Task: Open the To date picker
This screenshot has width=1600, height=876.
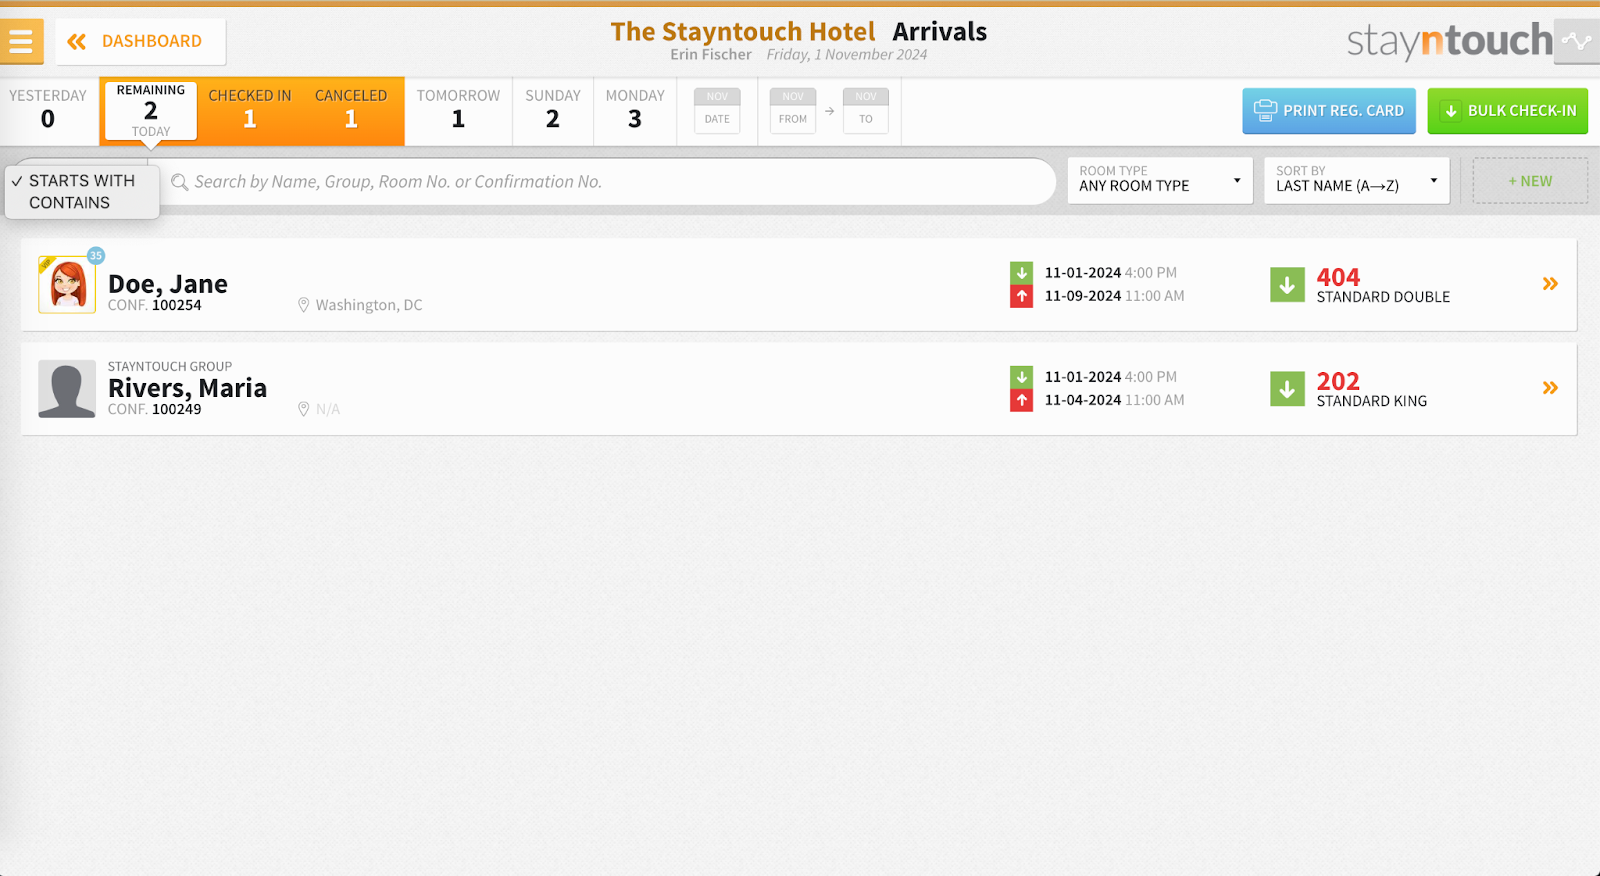Action: (x=866, y=111)
